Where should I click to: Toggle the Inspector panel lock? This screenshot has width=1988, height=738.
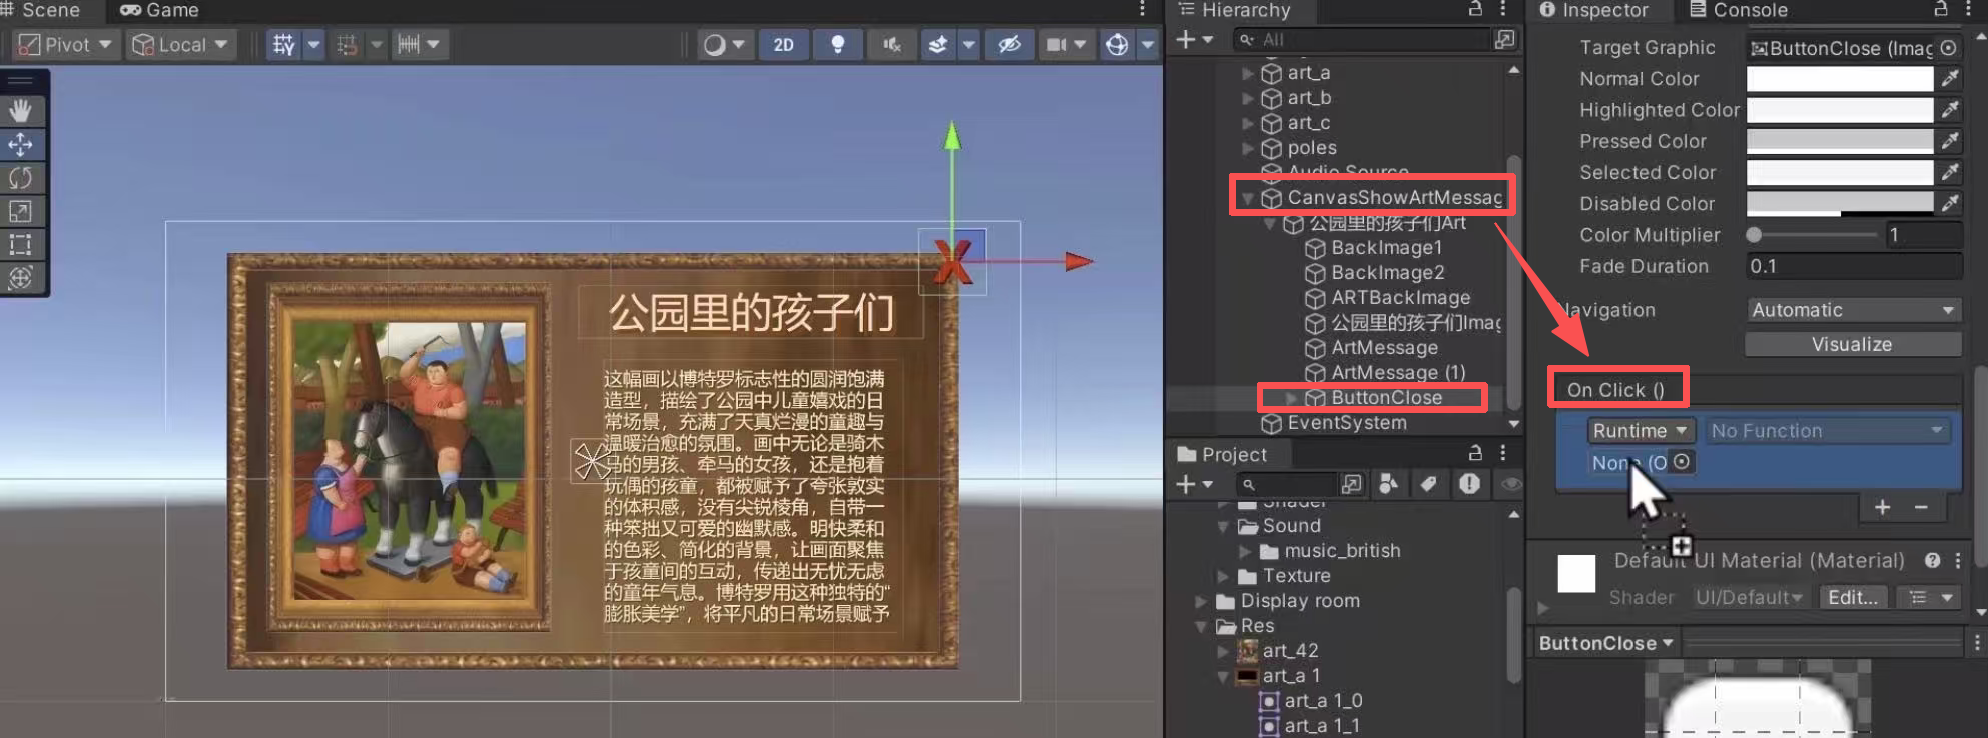1940,9
